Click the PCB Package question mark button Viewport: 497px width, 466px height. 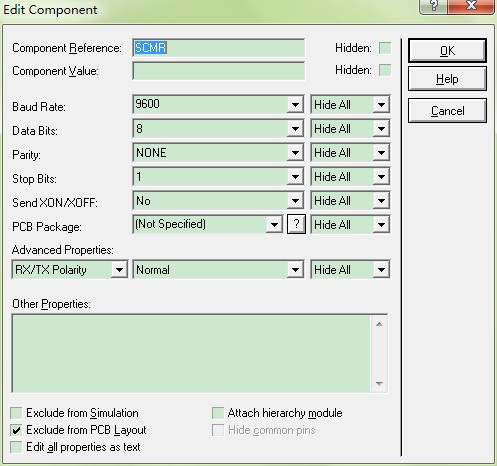coord(296,224)
